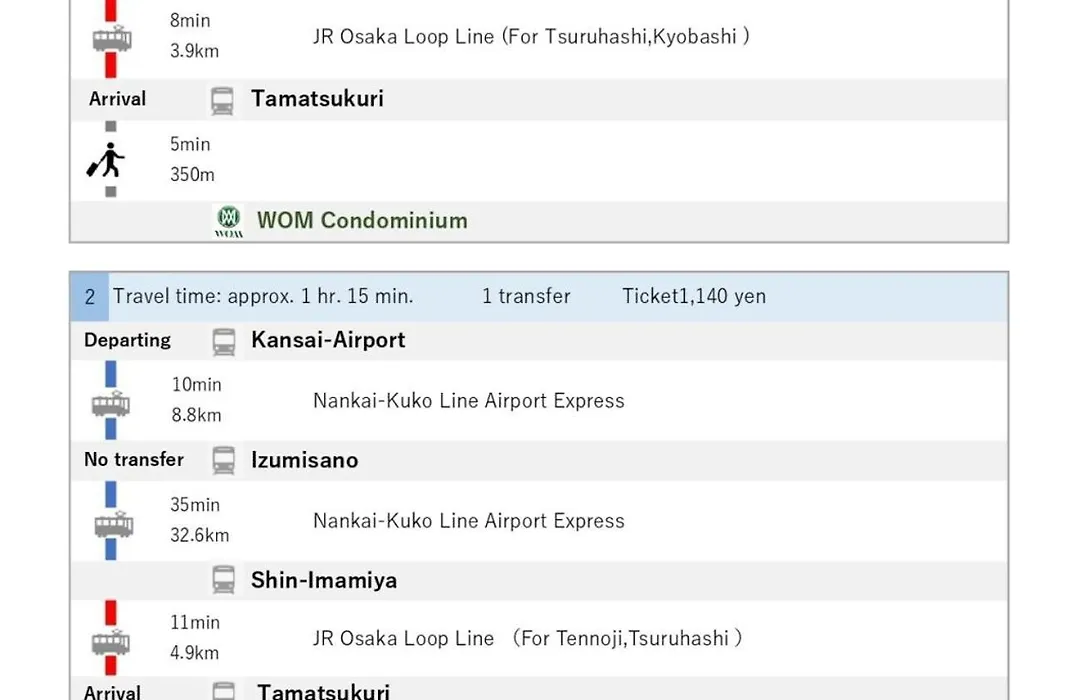This screenshot has height=700, width=1080.
Task: Click the JR Osaka Loop Line For Tennoji text
Action: pyautogui.click(x=528, y=638)
